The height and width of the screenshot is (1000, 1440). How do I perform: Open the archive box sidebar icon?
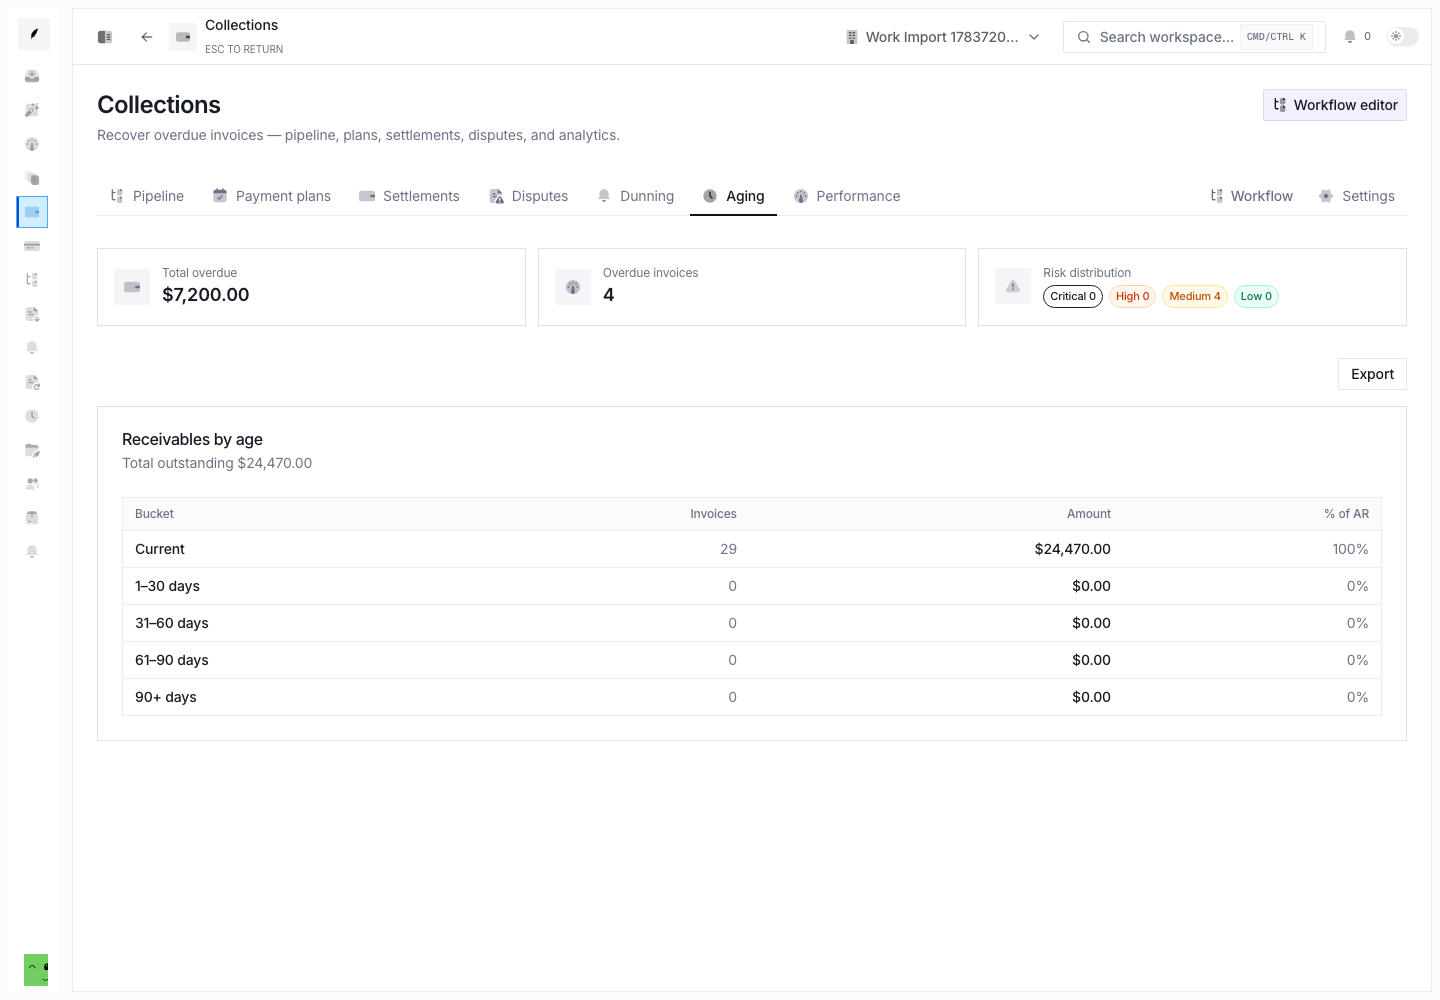pos(32,518)
